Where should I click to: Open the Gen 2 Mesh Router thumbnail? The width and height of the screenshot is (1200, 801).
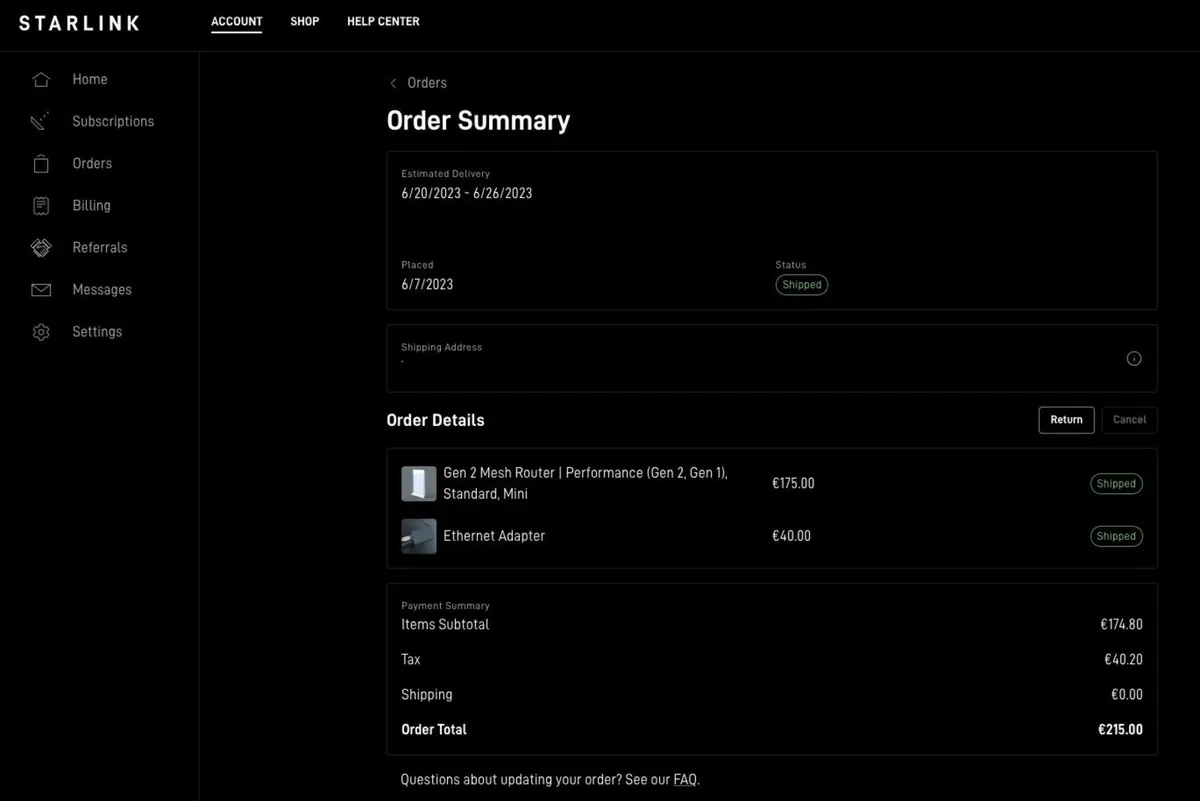[419, 483]
